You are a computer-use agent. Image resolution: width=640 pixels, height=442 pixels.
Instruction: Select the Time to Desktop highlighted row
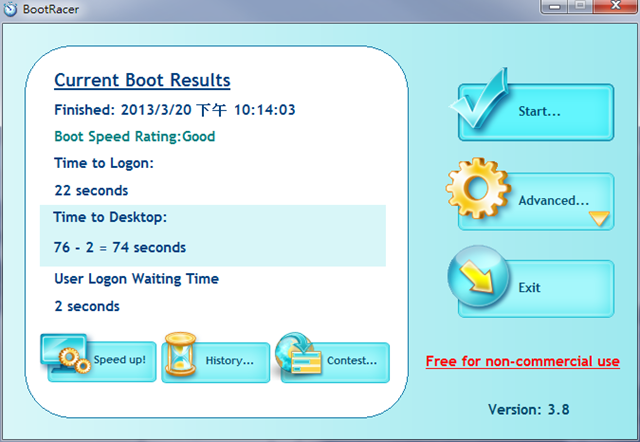click(x=213, y=235)
